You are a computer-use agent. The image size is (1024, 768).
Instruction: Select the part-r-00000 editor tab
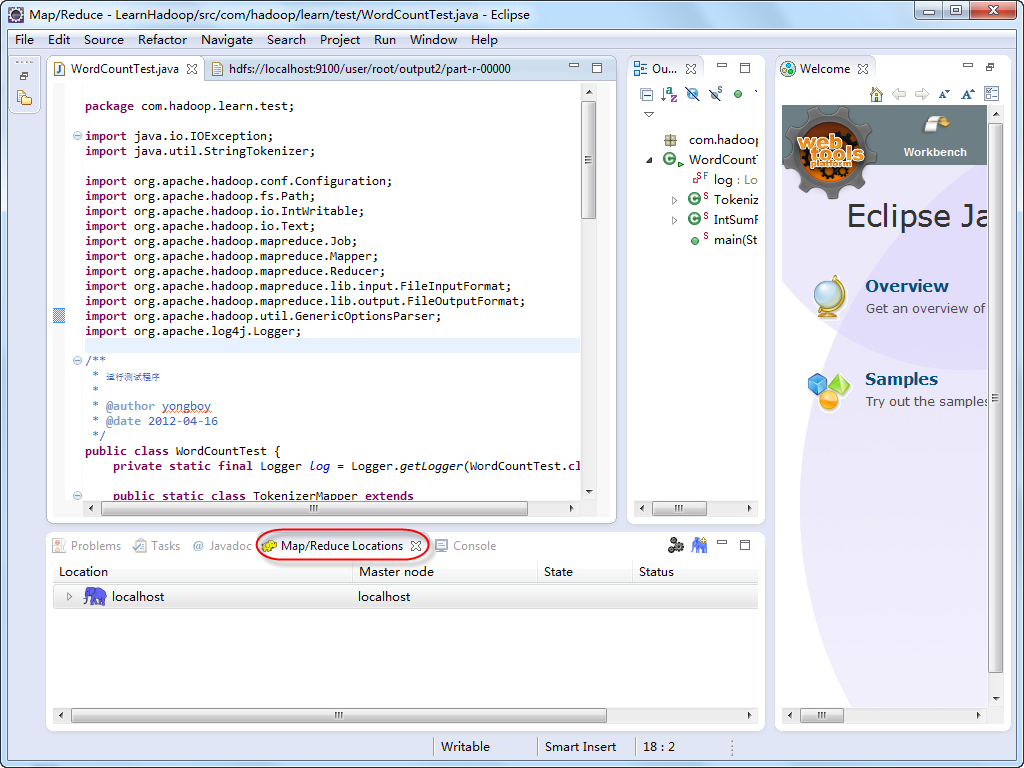coord(370,69)
